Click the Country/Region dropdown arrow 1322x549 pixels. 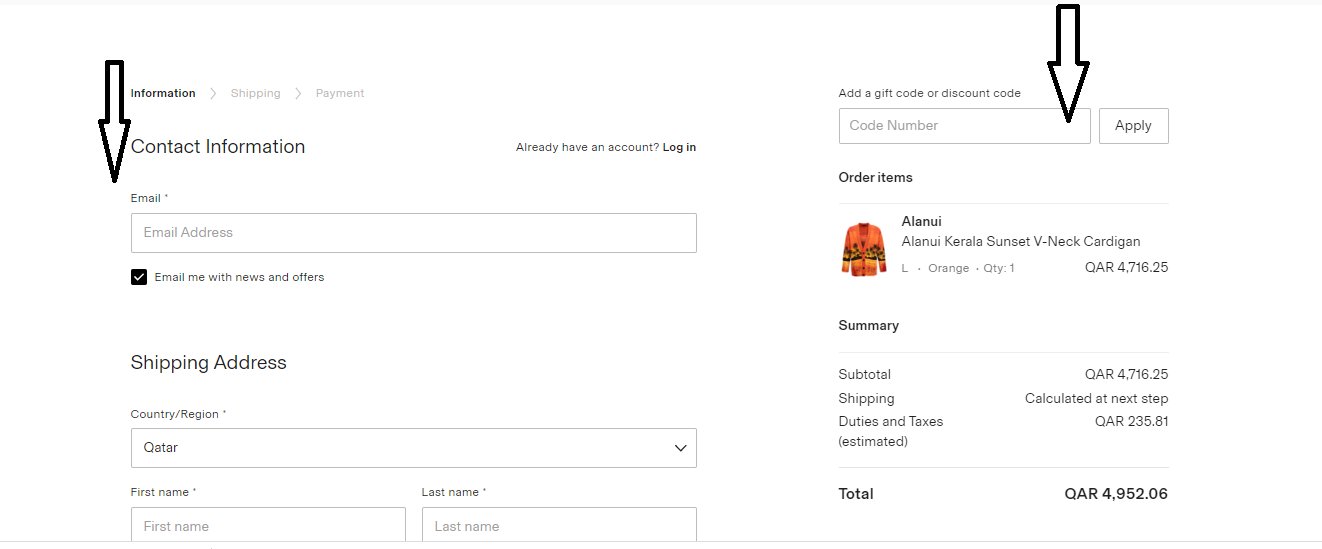coord(681,448)
